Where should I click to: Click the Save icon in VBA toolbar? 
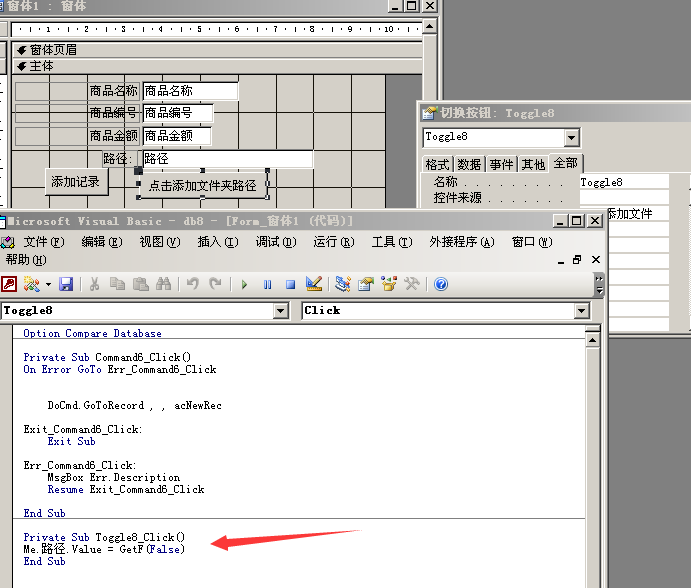pyautogui.click(x=66, y=284)
